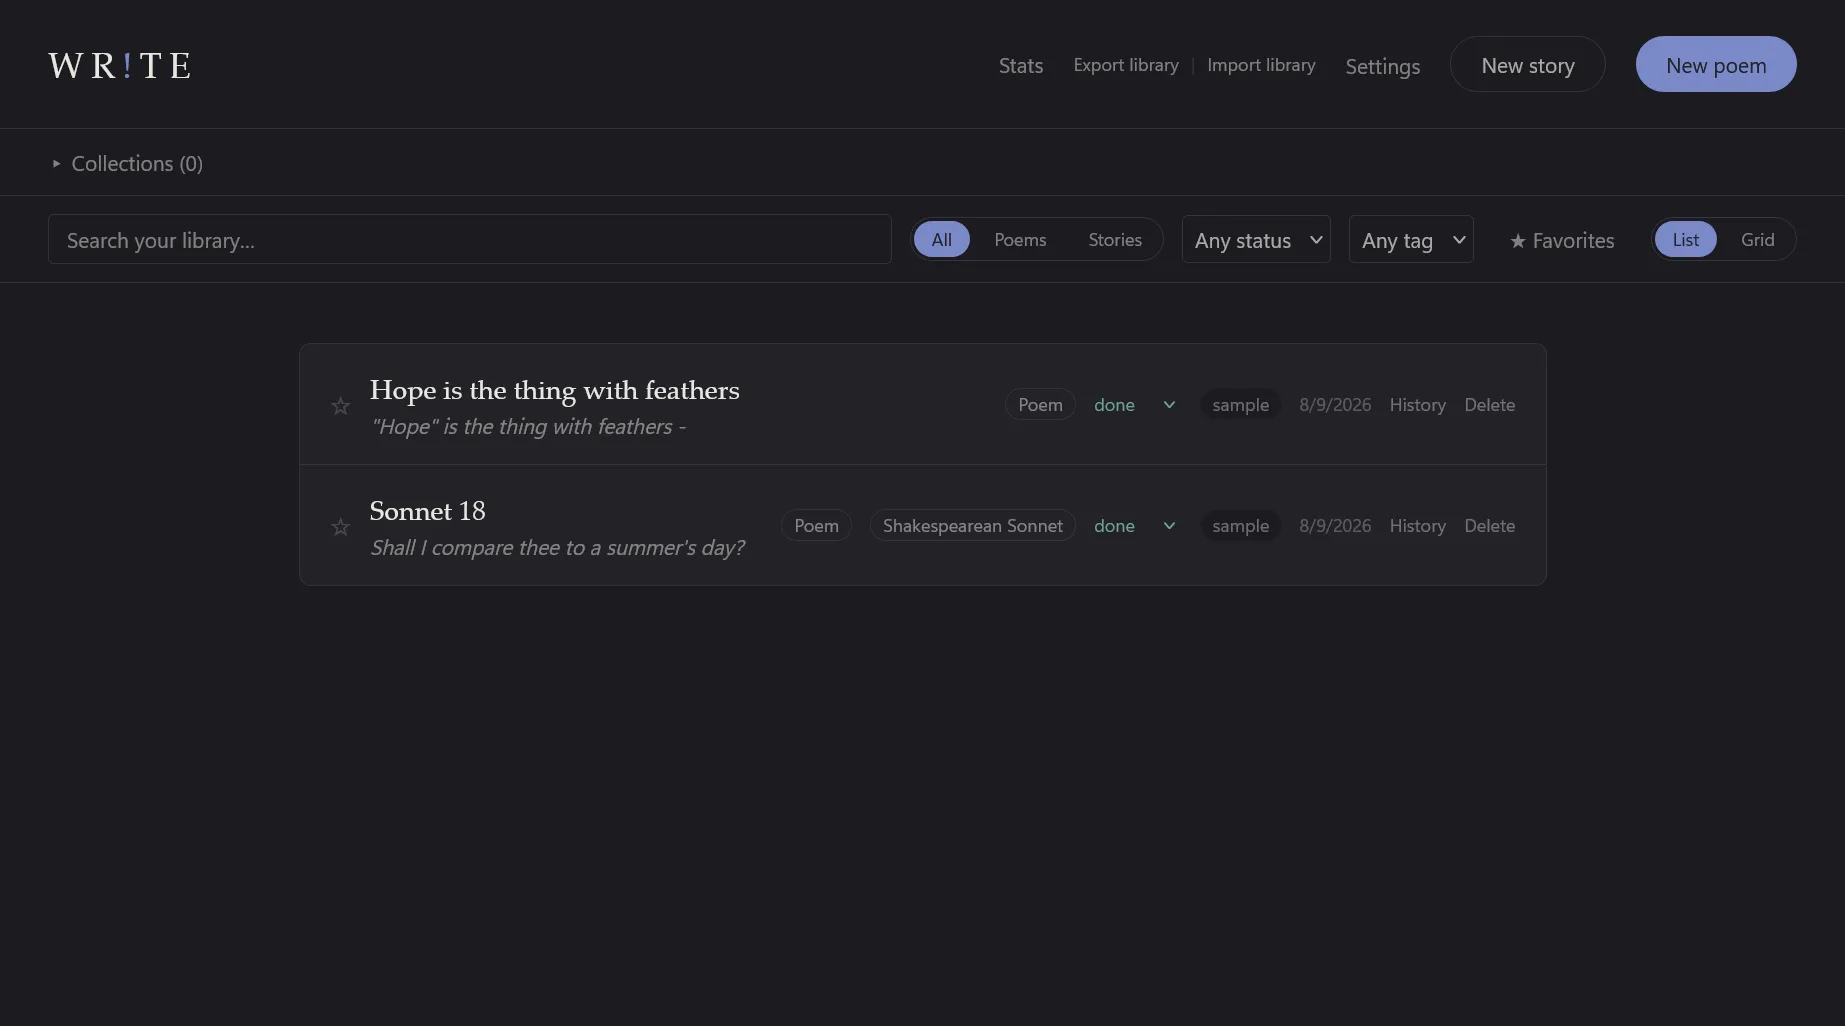Change status of Sonnet 18 via done dropdown
The image size is (1845, 1026).
pyautogui.click(x=1134, y=526)
